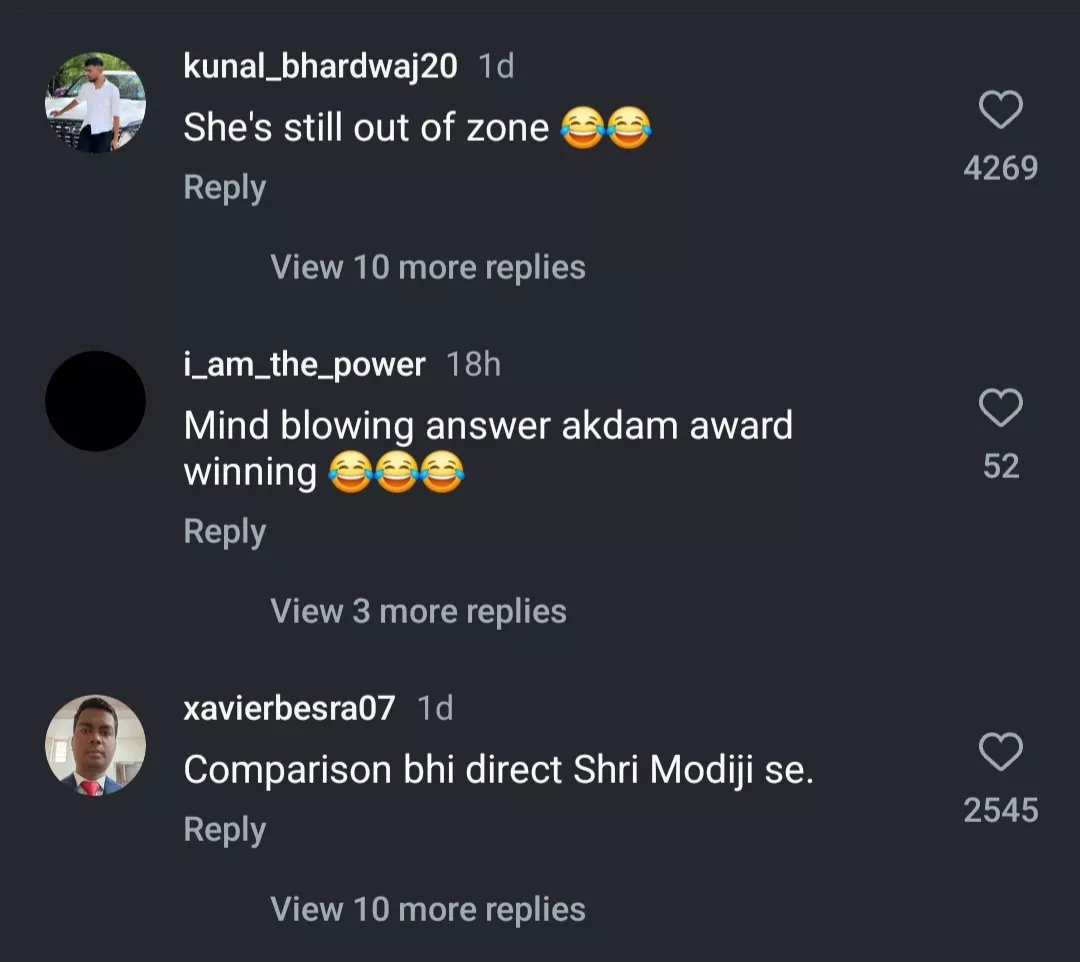The height and width of the screenshot is (962, 1080).
Task: Click the 4269 likes count
Action: (1000, 168)
